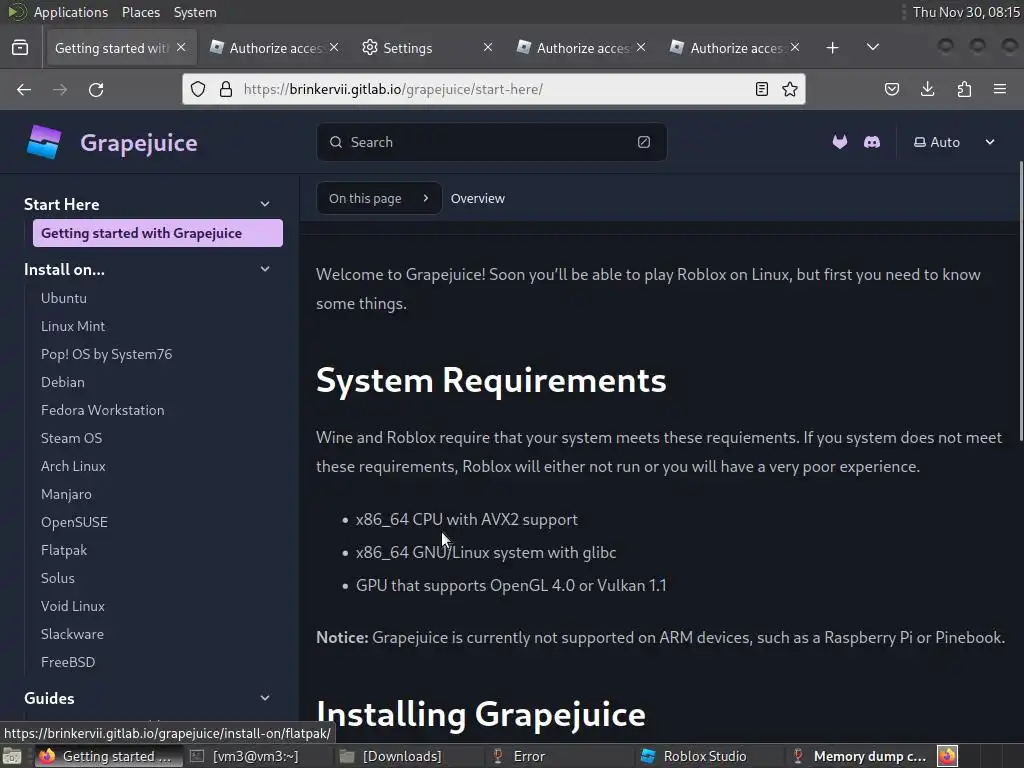Viewport: 1024px width, 768px height.
Task: Click the Firefox icon at taskbar right end
Action: click(x=948, y=756)
